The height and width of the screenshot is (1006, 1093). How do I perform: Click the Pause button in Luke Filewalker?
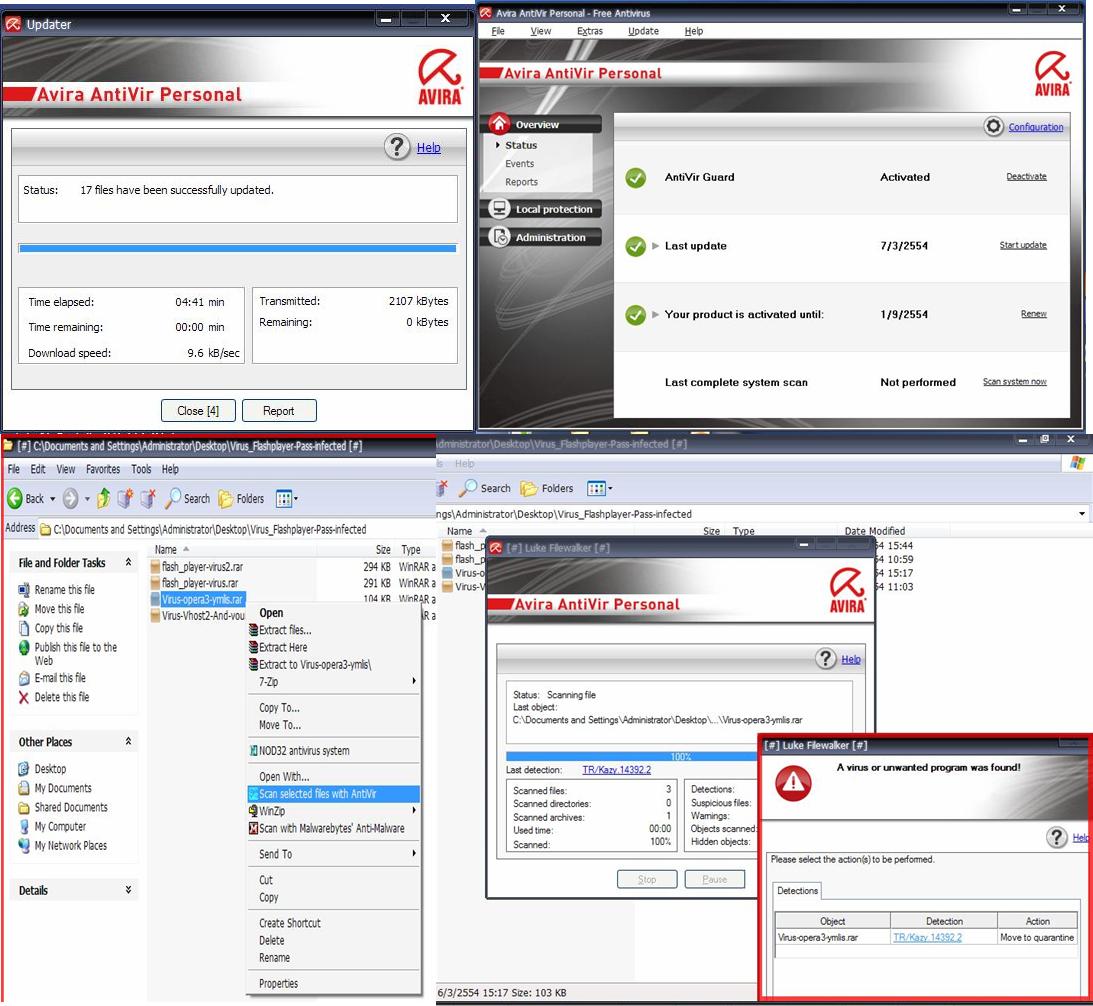coord(714,879)
